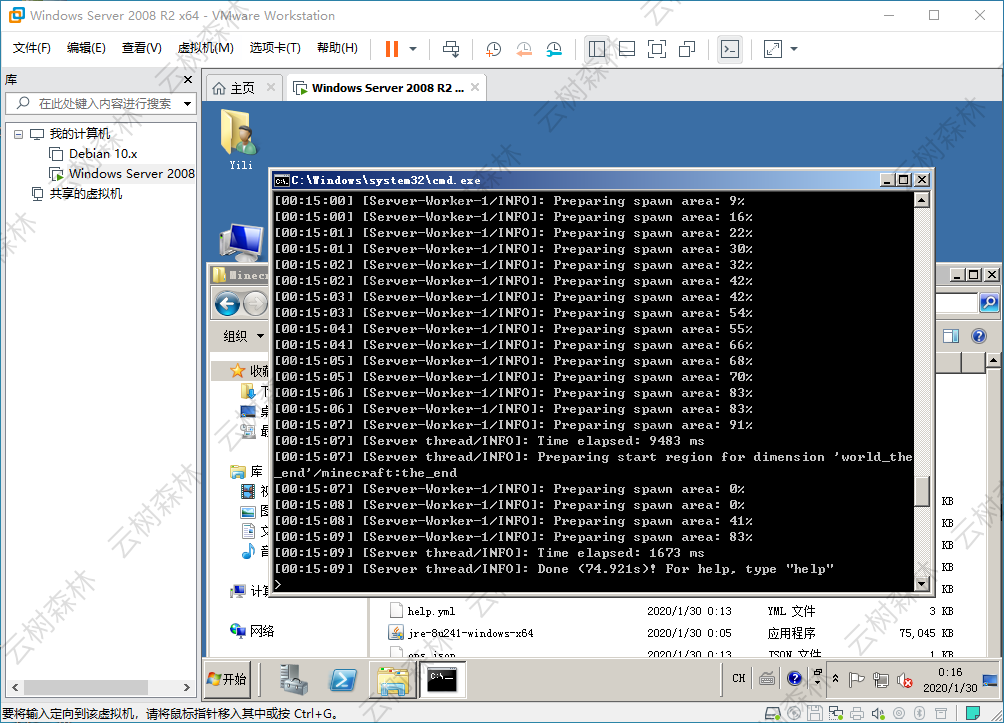Click the cmd taskbar button
The width and height of the screenshot is (1004, 723).
pos(442,679)
